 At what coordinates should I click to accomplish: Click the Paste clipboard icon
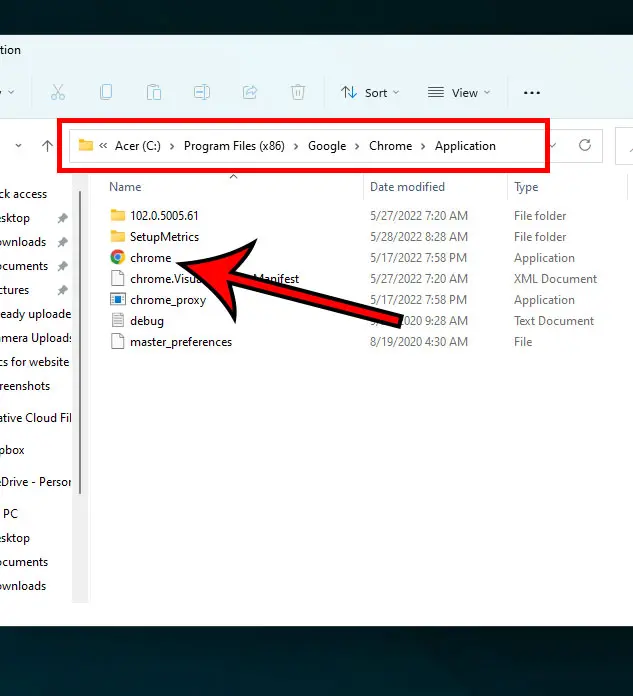pos(153,93)
